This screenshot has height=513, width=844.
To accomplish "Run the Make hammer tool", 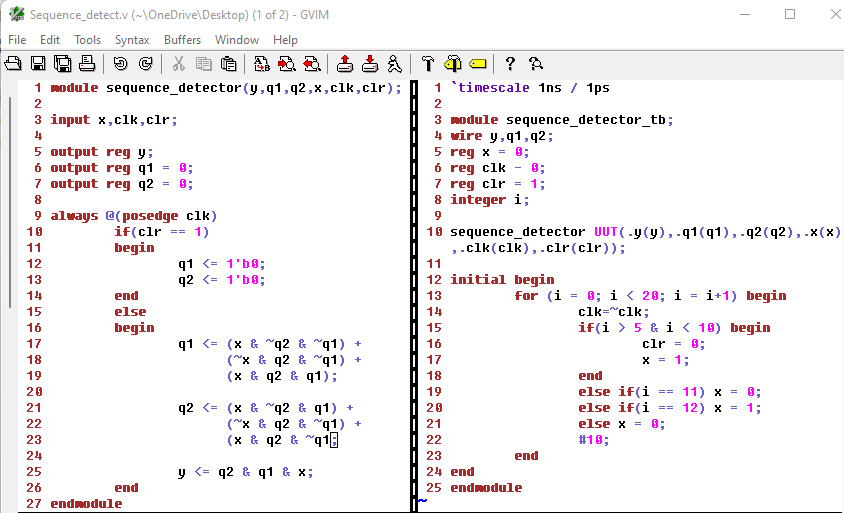I will click(x=428, y=64).
